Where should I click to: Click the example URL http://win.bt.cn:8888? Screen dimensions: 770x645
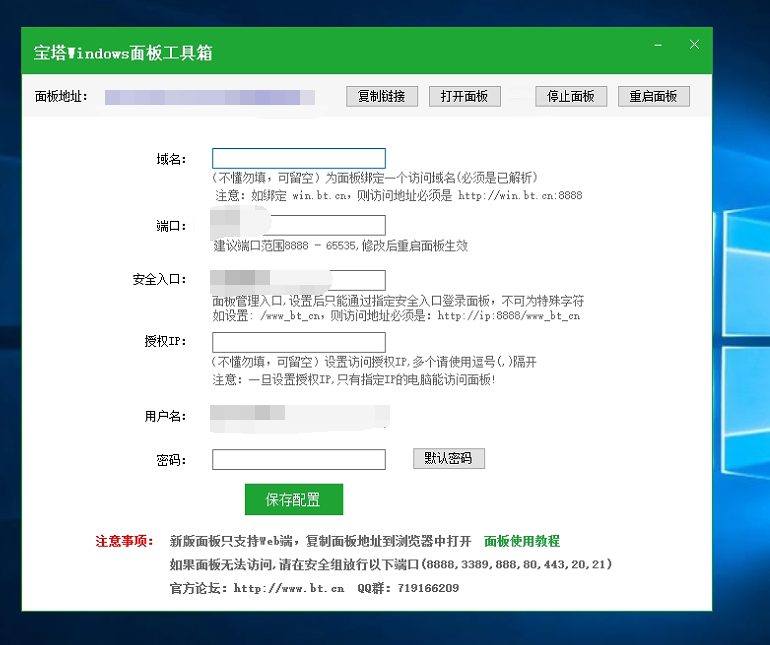pos(520,196)
